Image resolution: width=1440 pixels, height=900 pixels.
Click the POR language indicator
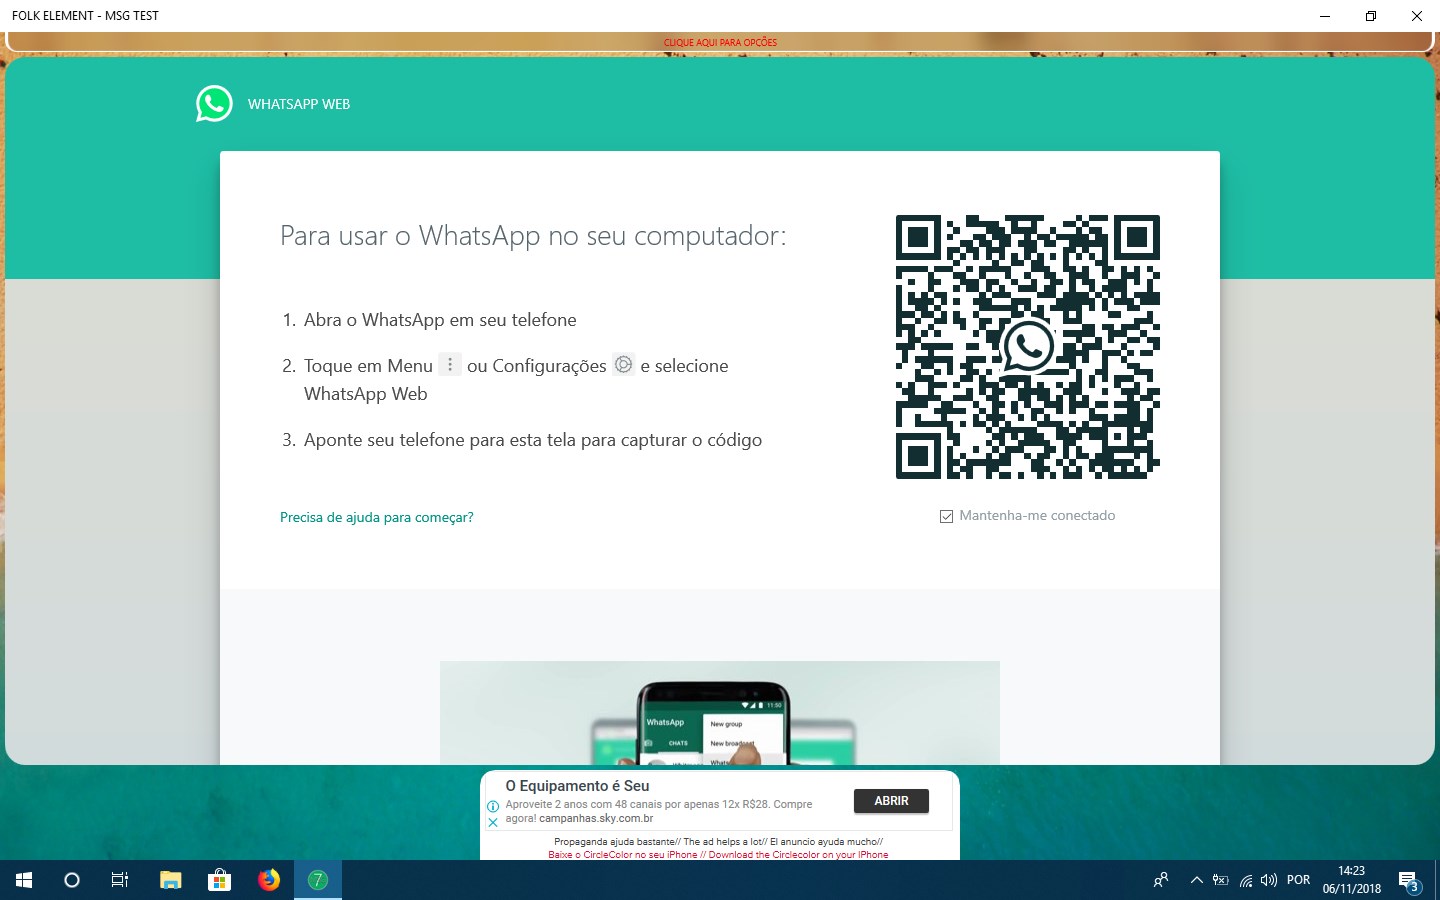point(1298,880)
